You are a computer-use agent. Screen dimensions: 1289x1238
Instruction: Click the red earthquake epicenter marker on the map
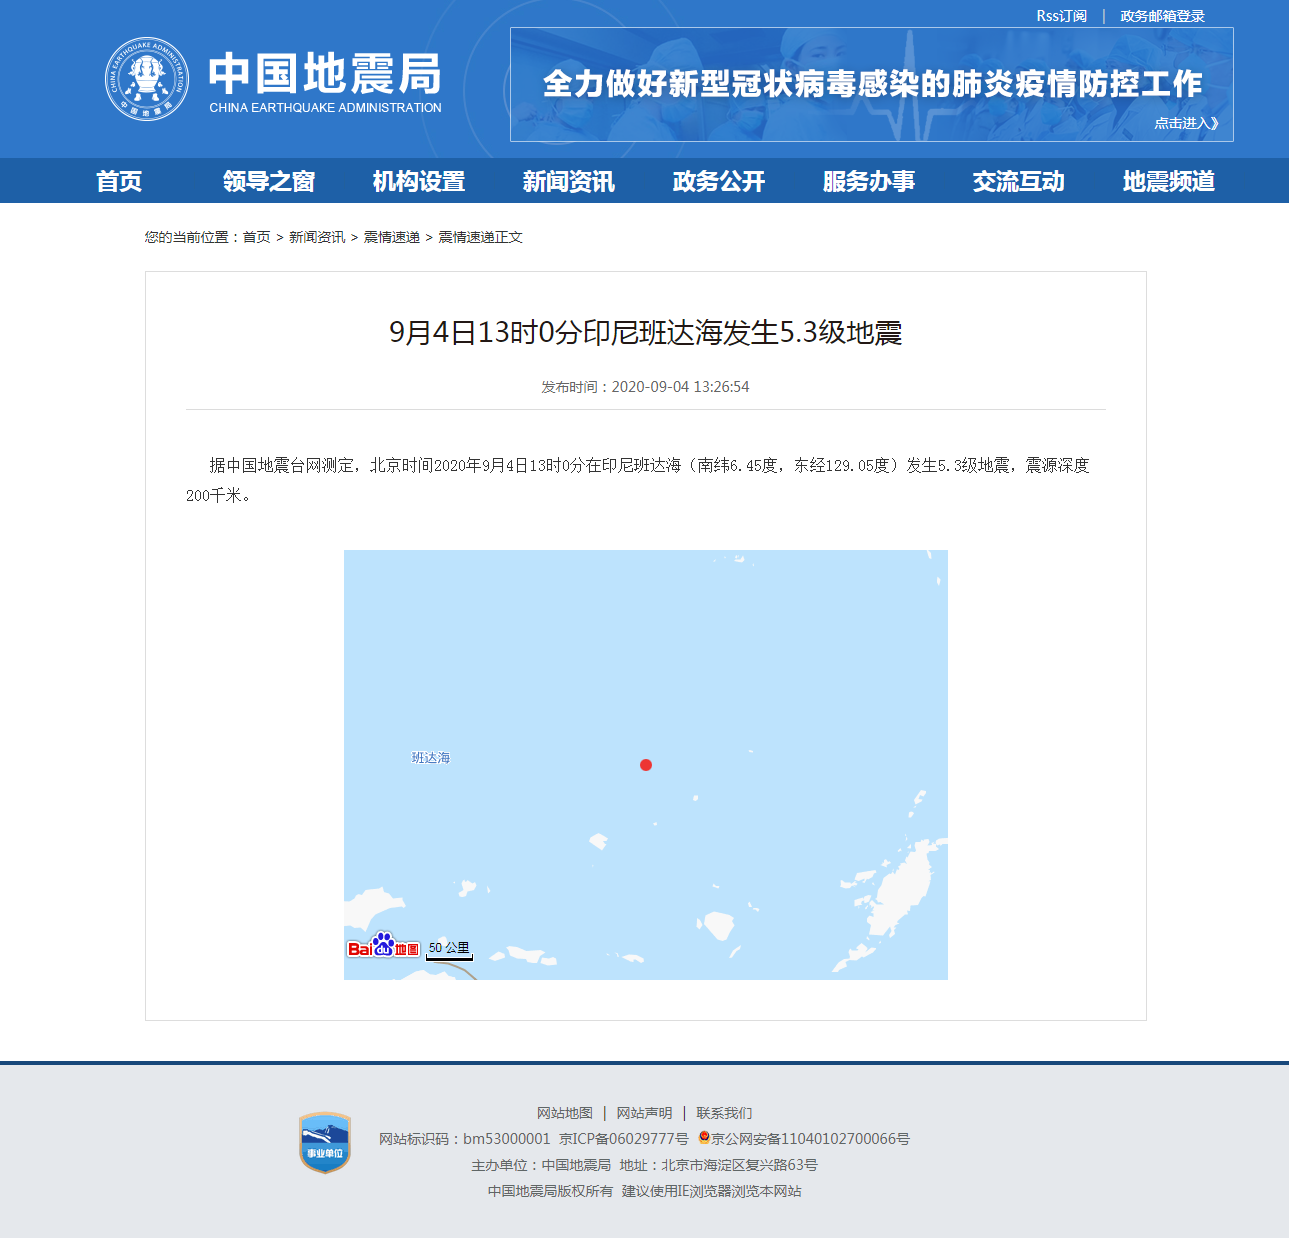646,766
